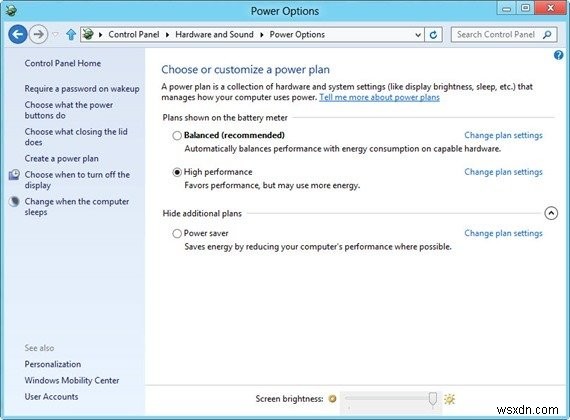This screenshot has width=570, height=420.
Task: Open Choose when to turn off the display
Action: [x=77, y=180]
